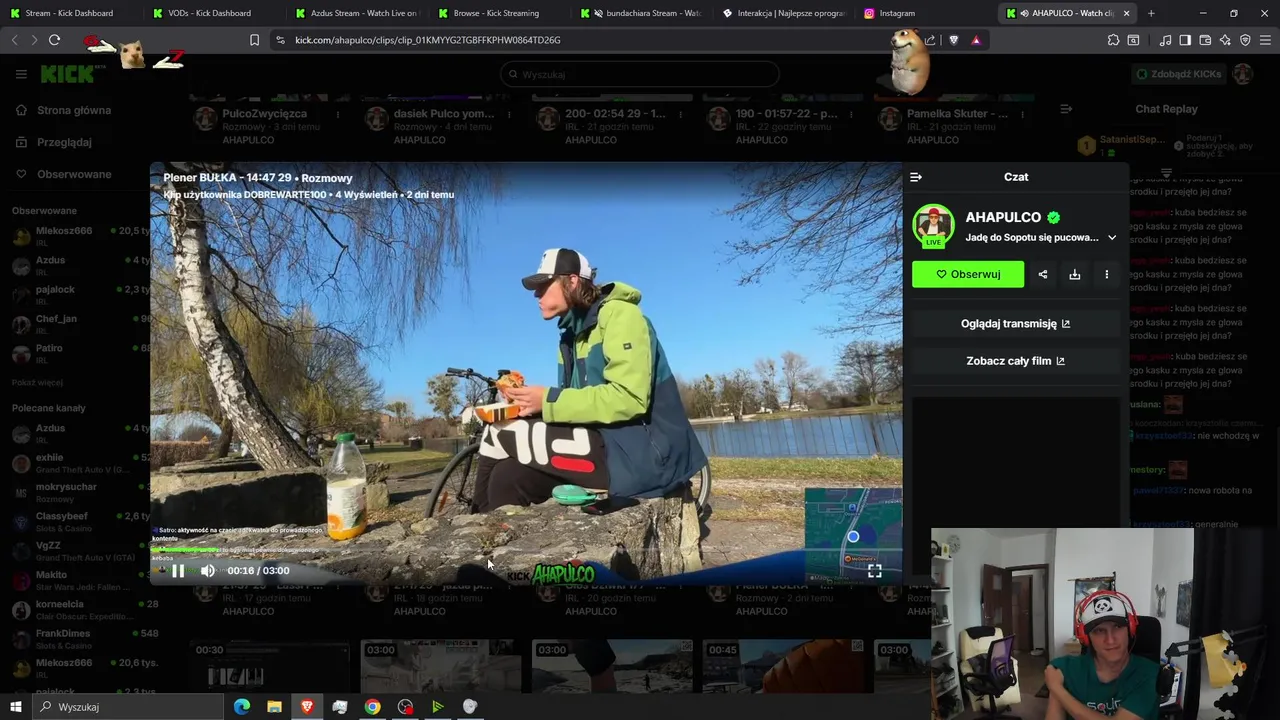Image resolution: width=1280 pixels, height=720 pixels.
Task: Download the clip
Action: 1075,274
